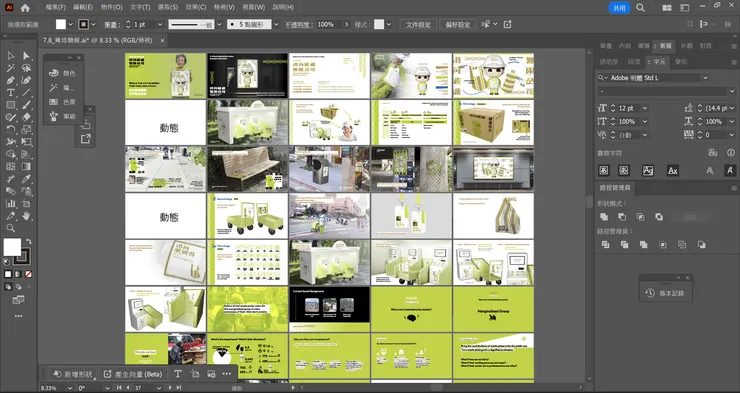Select the Pen tool
This screenshot has width=740, height=393.
pyautogui.click(x=10, y=80)
